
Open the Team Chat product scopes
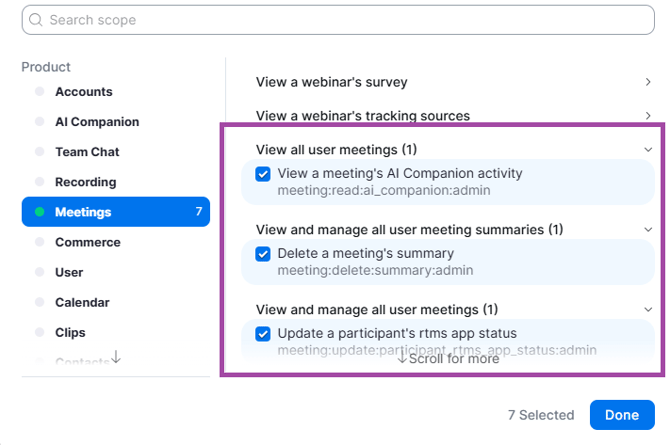[87, 152]
